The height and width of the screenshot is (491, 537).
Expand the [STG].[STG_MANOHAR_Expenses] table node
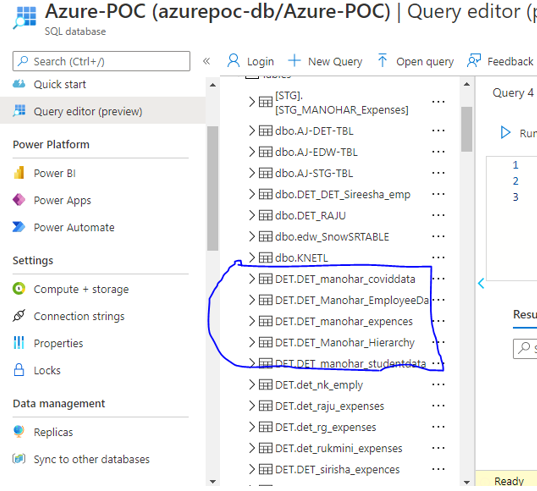click(252, 102)
